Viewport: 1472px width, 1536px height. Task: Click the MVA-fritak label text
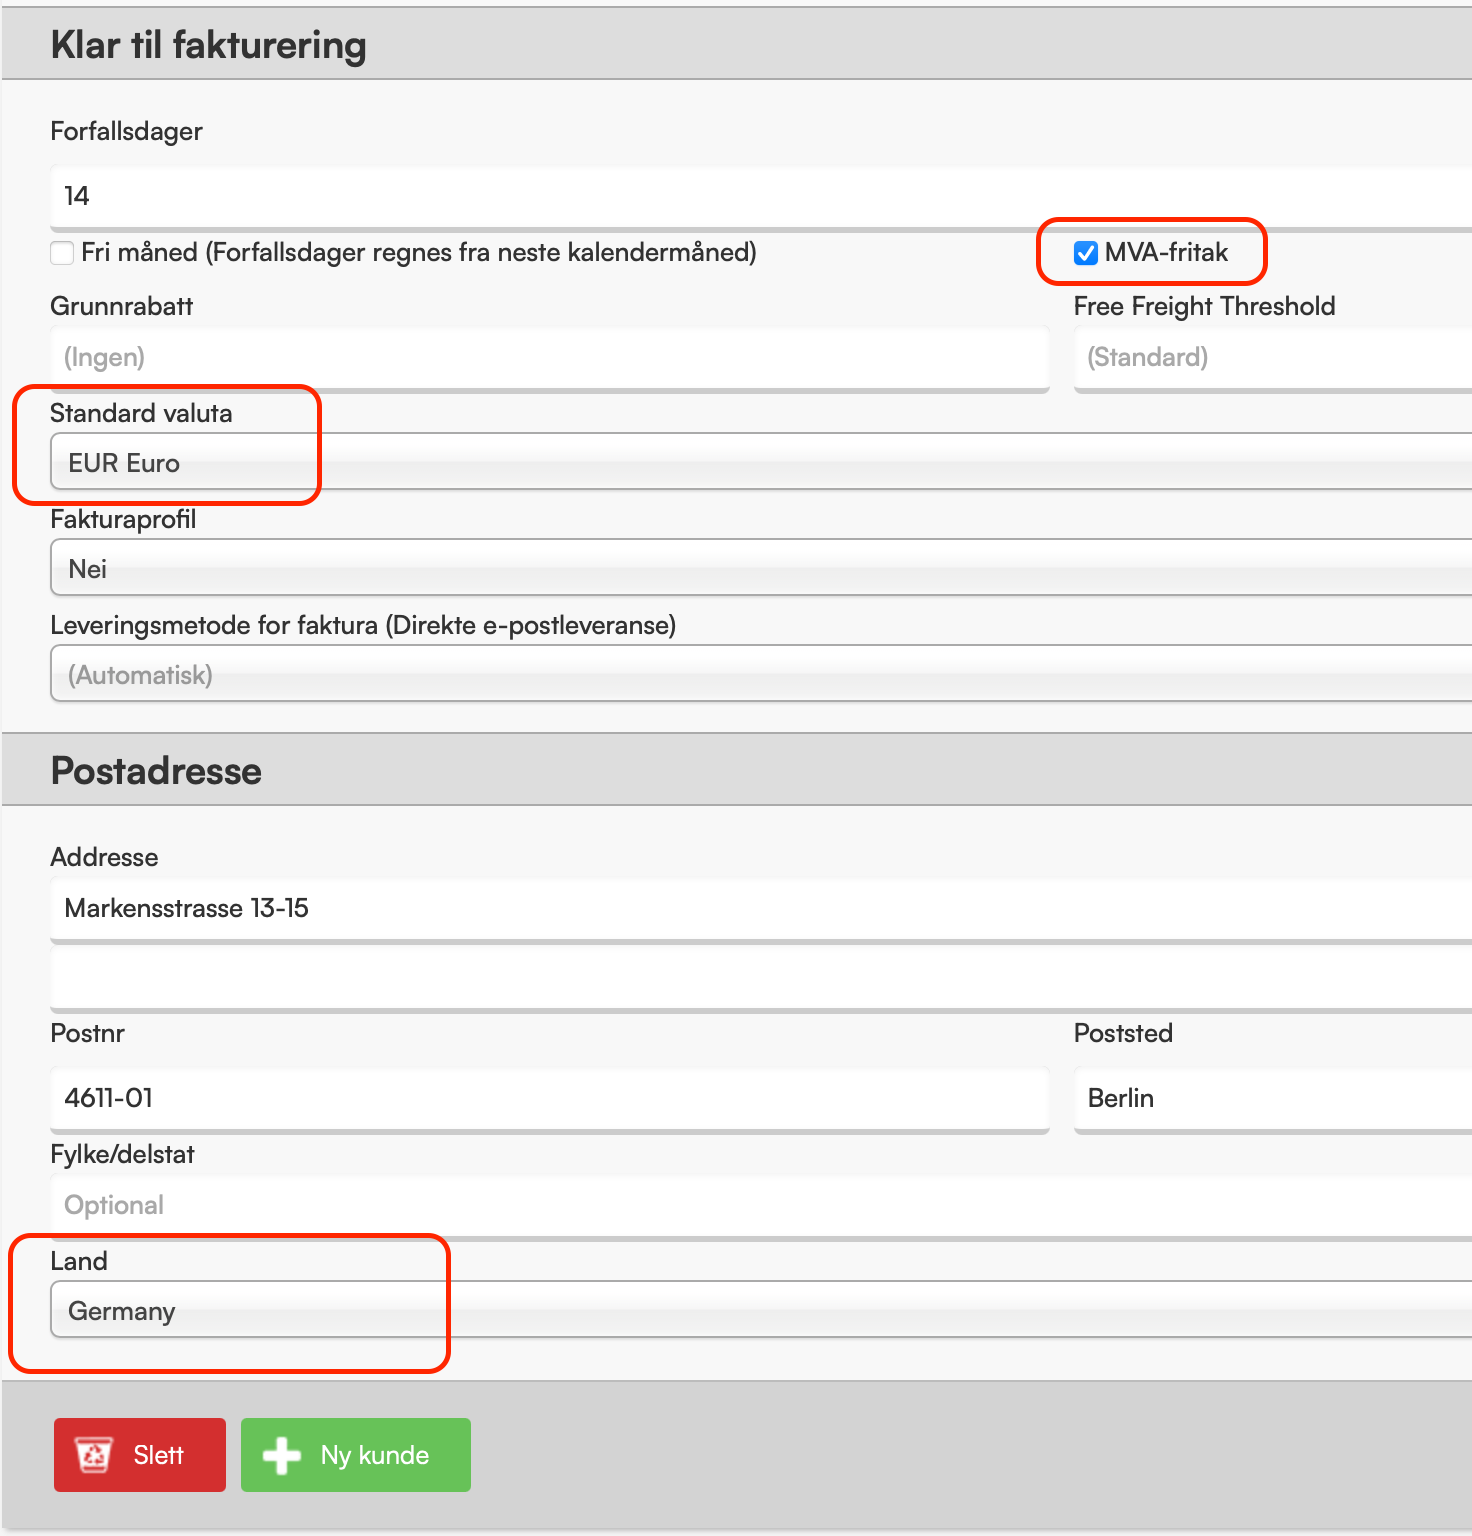(x=1166, y=253)
